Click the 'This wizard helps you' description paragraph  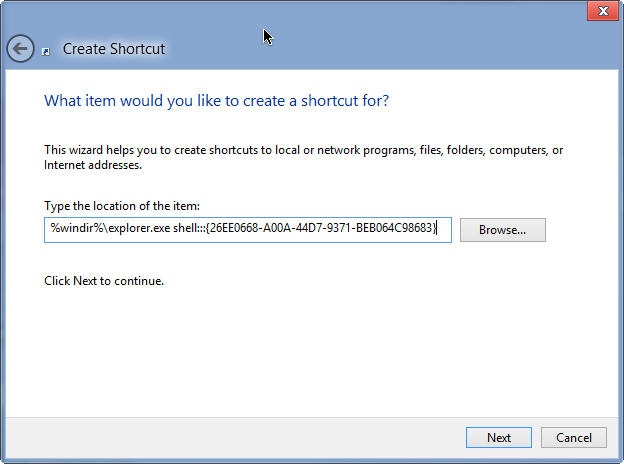303,157
